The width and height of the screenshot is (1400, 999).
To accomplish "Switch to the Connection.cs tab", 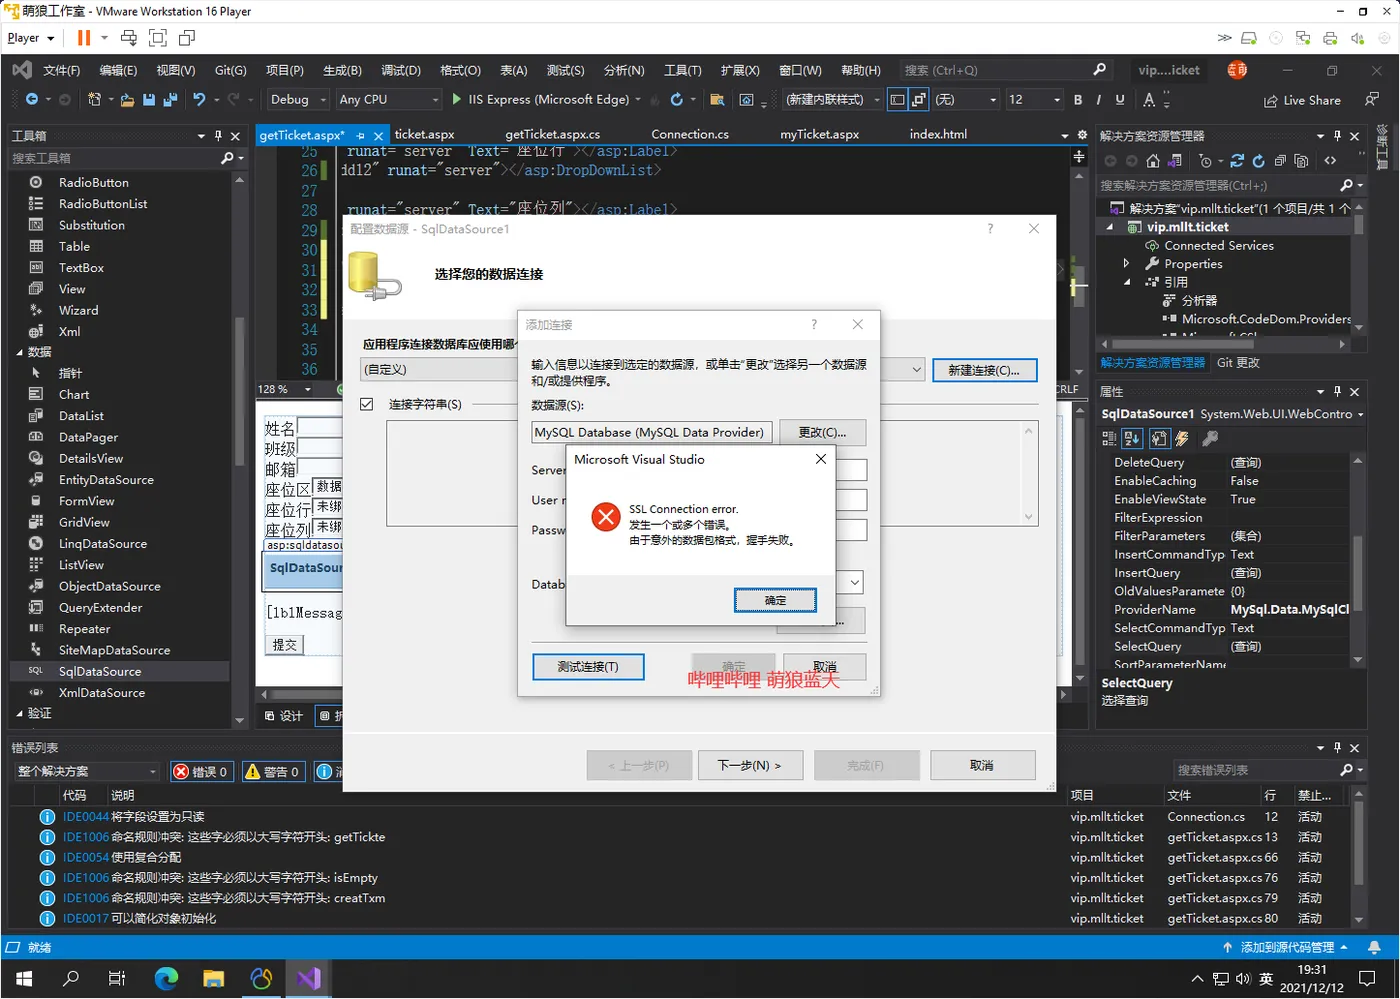I will pos(690,134).
